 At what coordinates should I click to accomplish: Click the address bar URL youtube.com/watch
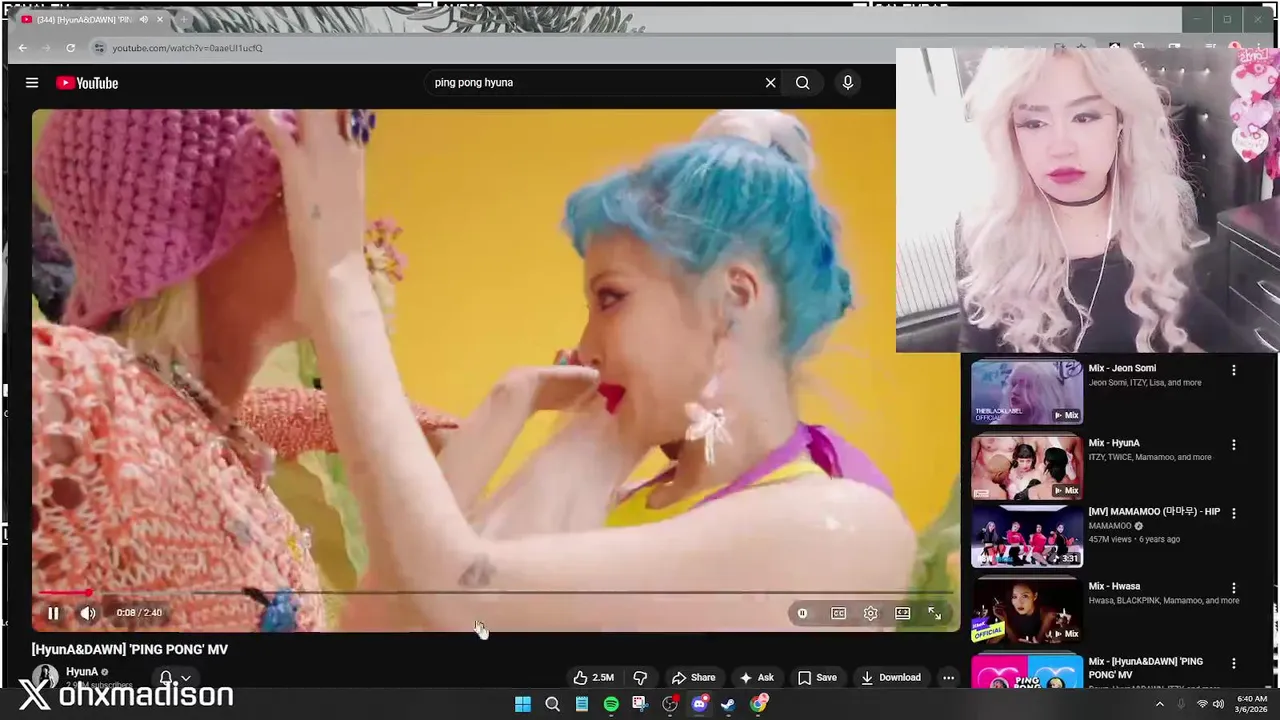[187, 48]
